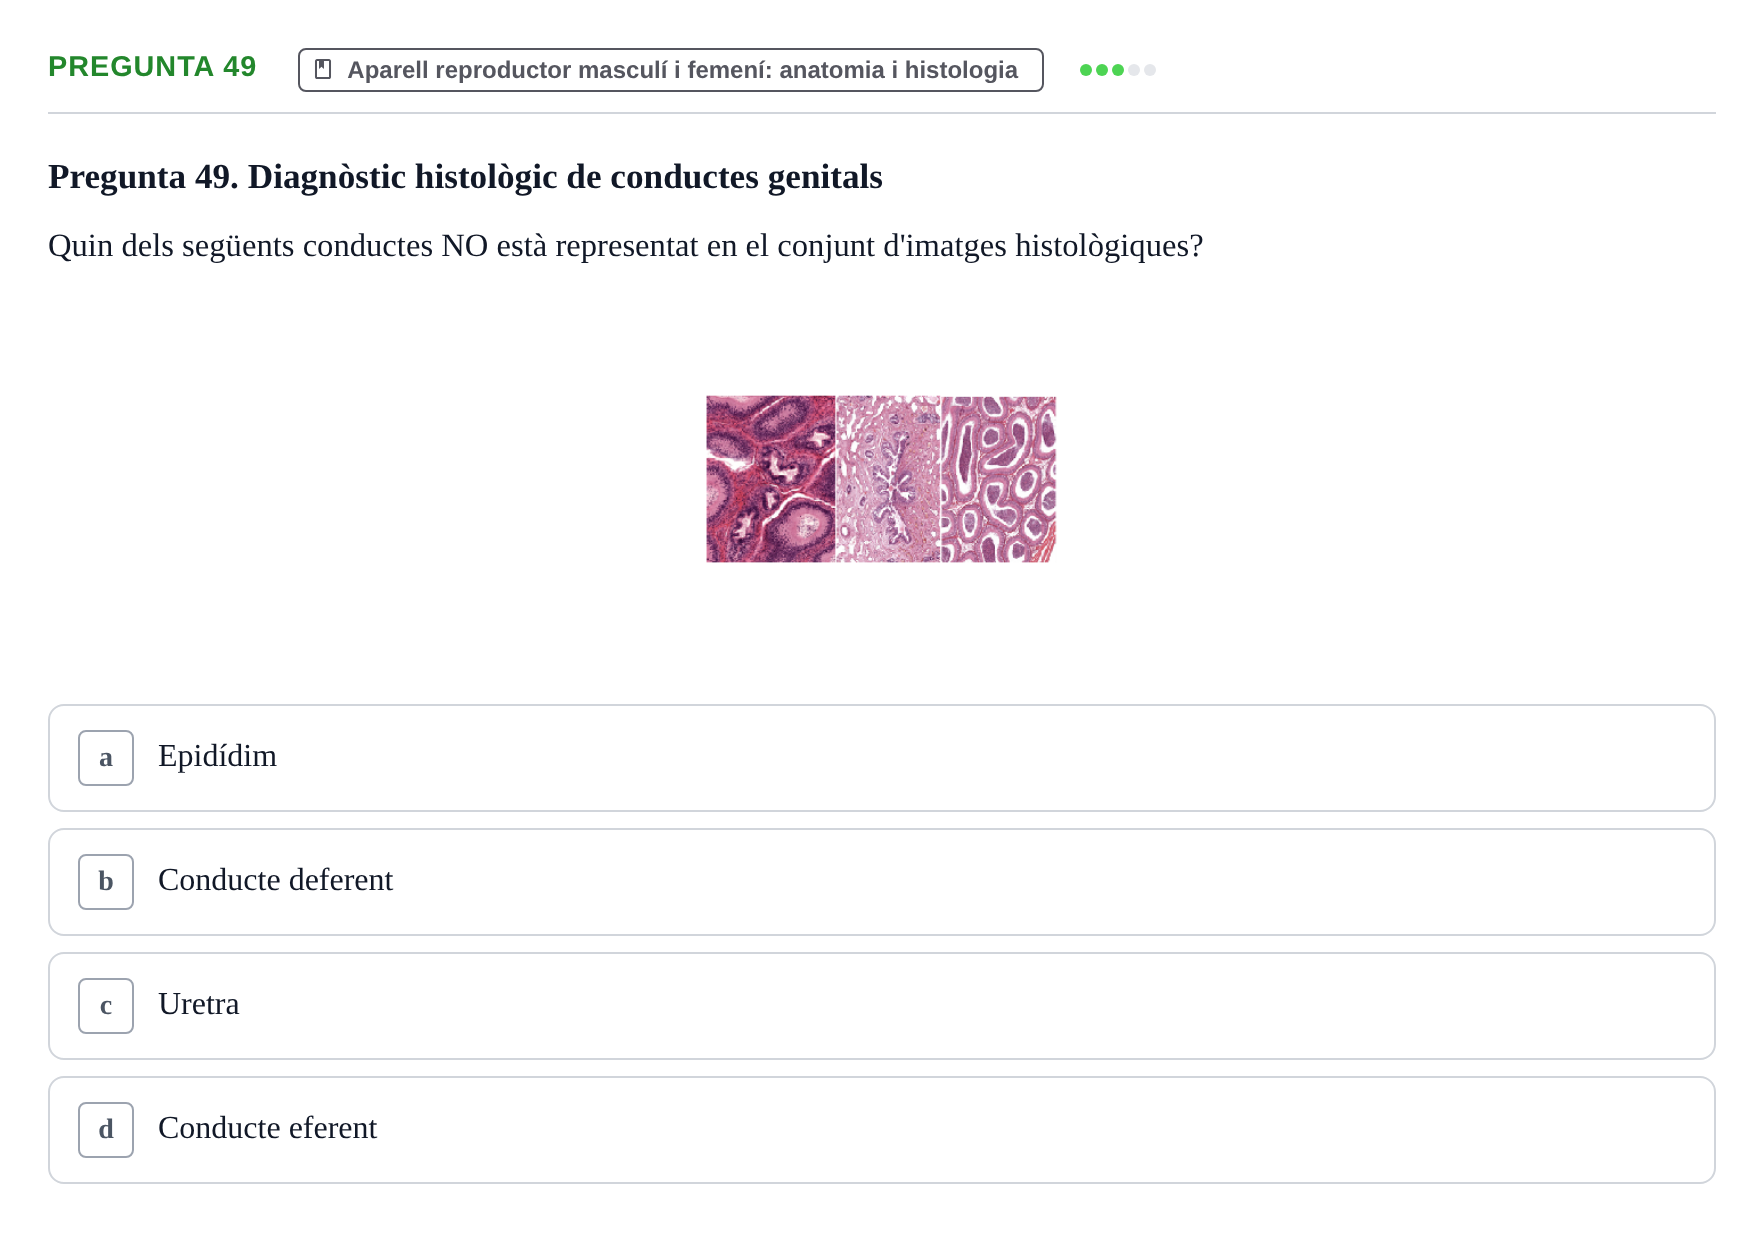
Task: Click the third green difficulty dot
Action: coord(1118,70)
